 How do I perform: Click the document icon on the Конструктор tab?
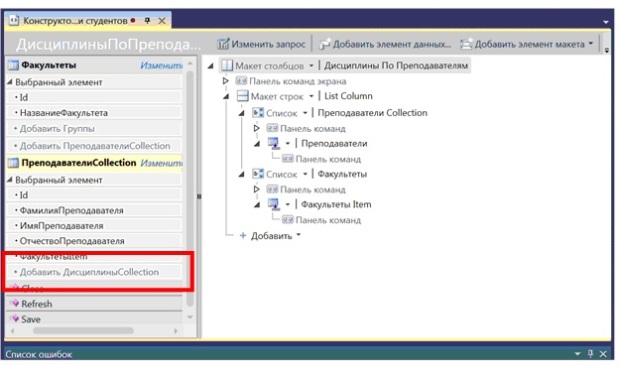click(x=13, y=20)
